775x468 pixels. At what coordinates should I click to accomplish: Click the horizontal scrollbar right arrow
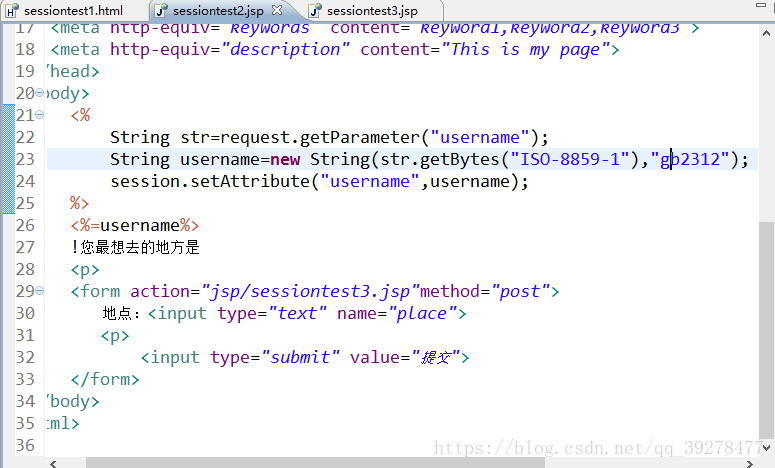[x=749, y=463]
